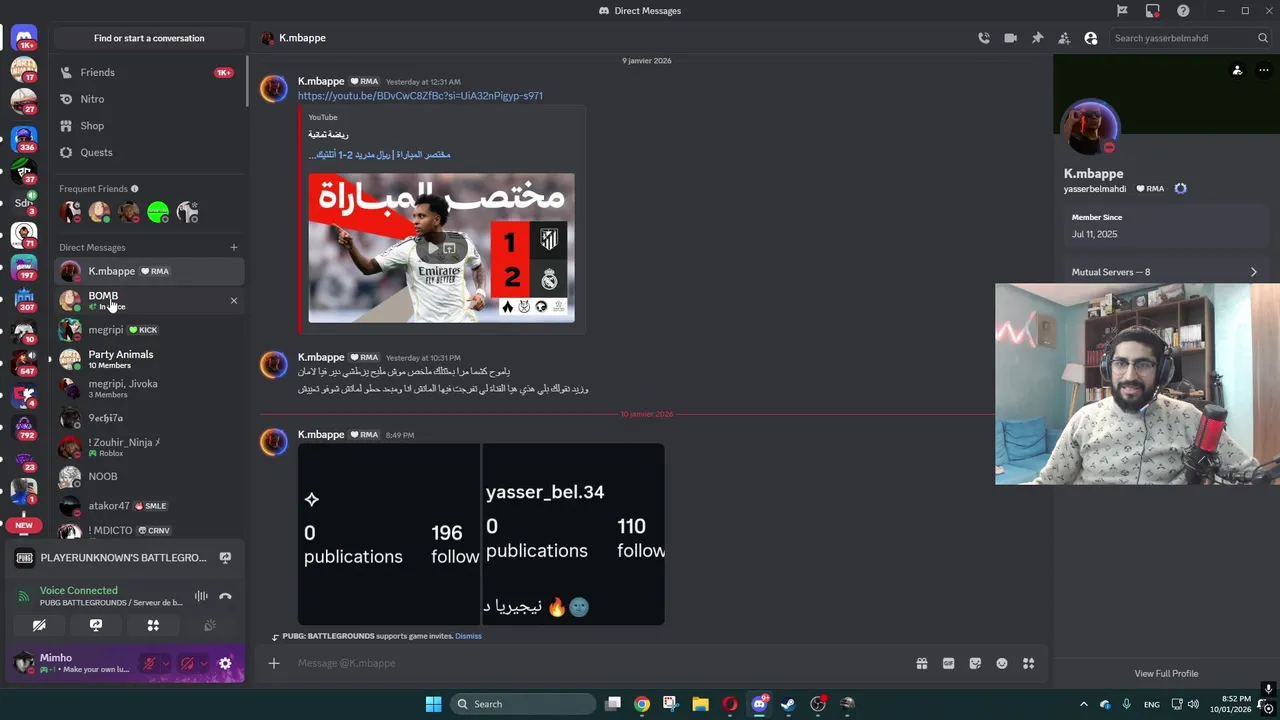This screenshot has height=720, width=1280.
Task: Dismiss the PUBG game invites notice
Action: click(x=468, y=636)
